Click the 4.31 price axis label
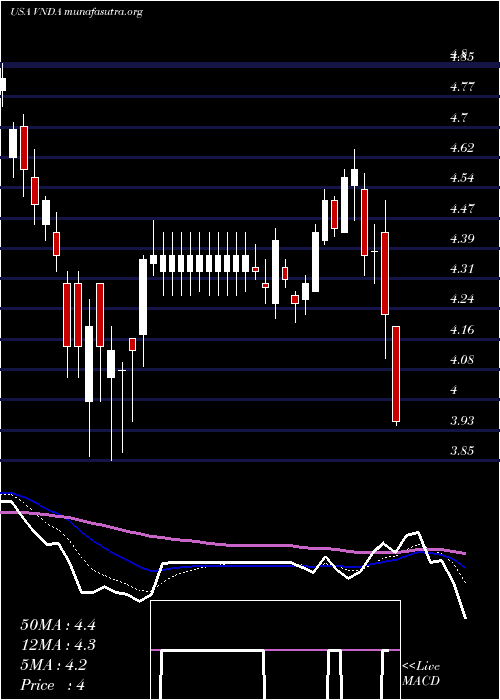Screen dimensions: 500x700 pos(462,268)
